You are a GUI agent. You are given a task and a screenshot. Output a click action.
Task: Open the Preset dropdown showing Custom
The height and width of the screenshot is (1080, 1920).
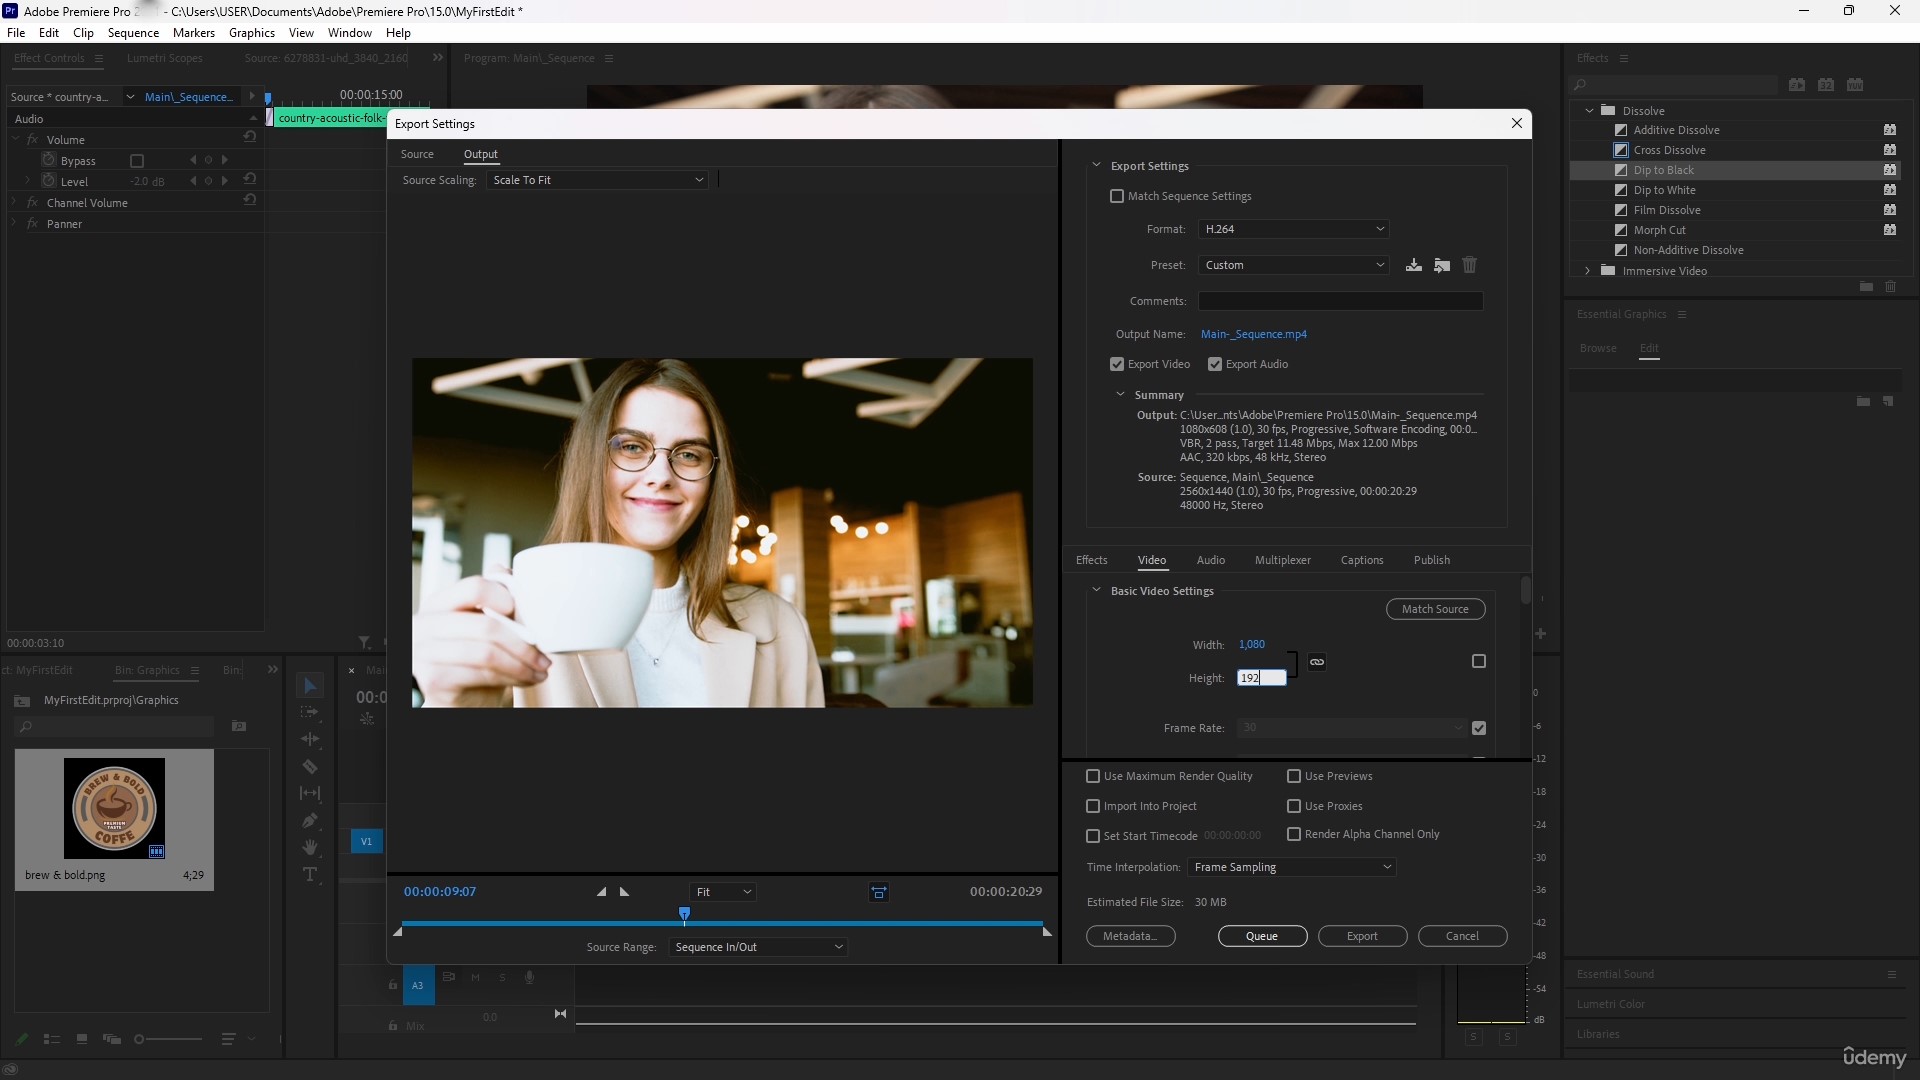tap(1294, 265)
